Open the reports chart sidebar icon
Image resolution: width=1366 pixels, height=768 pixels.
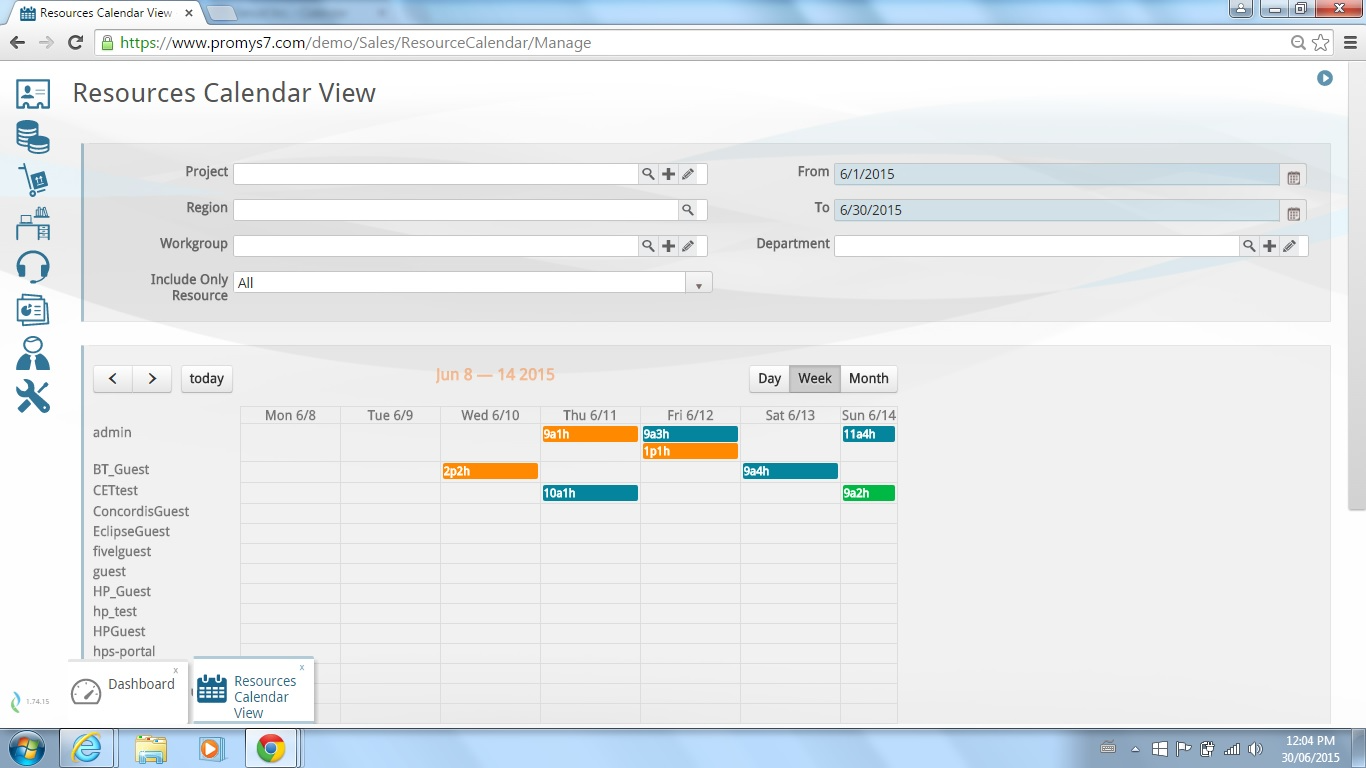pos(33,310)
